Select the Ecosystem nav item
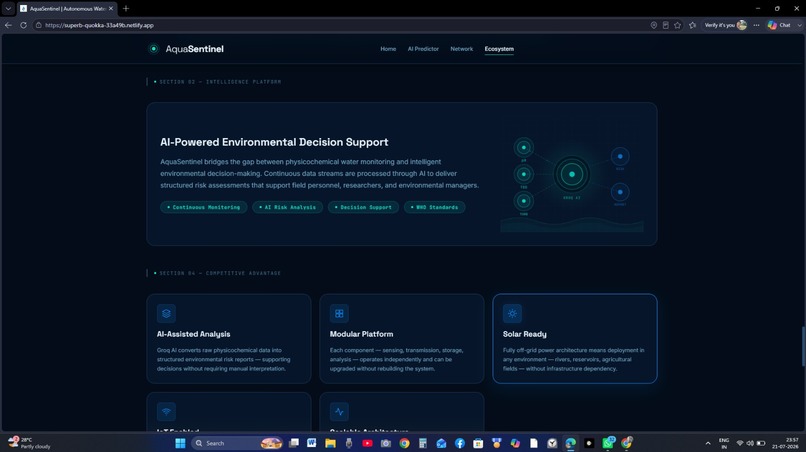 [x=499, y=49]
